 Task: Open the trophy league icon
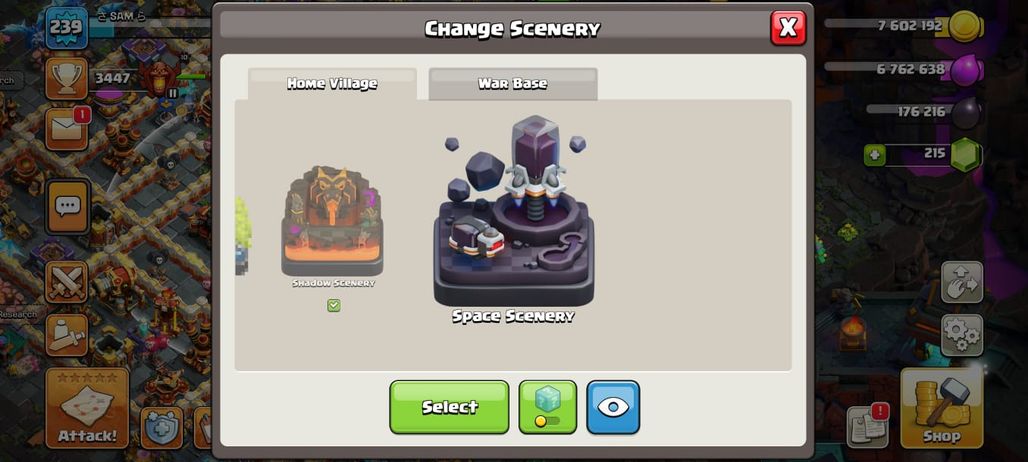67,79
